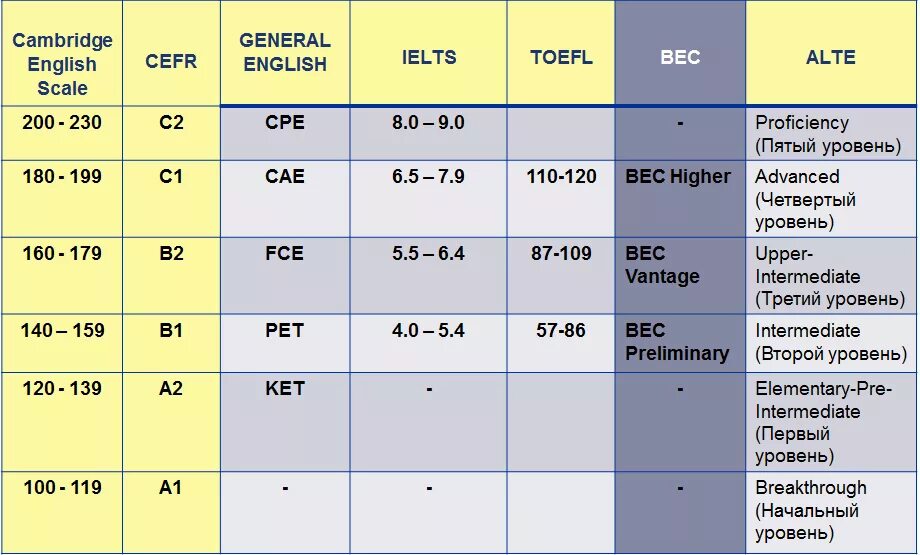This screenshot has width=920, height=555.
Task: Click the ALTE column header
Action: [831, 57]
